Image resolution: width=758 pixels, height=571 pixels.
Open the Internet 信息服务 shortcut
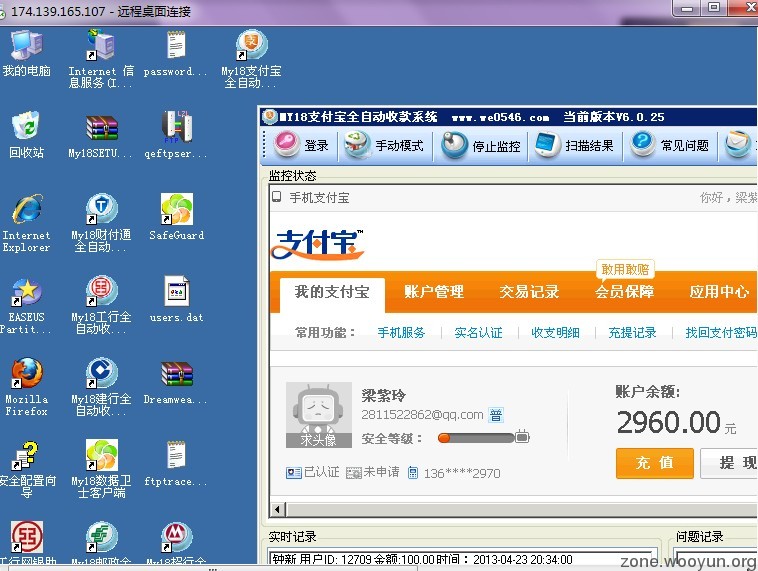pos(101,59)
